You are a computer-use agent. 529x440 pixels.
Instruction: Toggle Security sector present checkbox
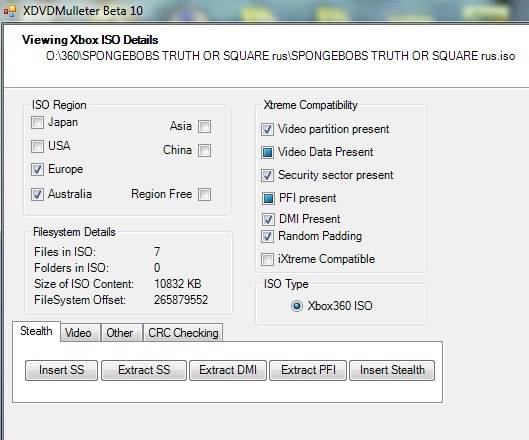(268, 175)
